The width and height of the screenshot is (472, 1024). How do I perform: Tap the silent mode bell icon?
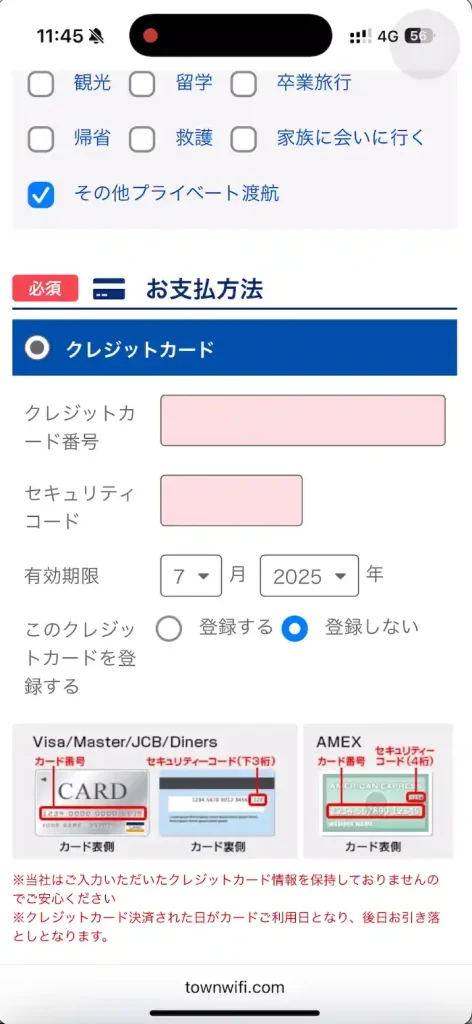(x=97, y=35)
